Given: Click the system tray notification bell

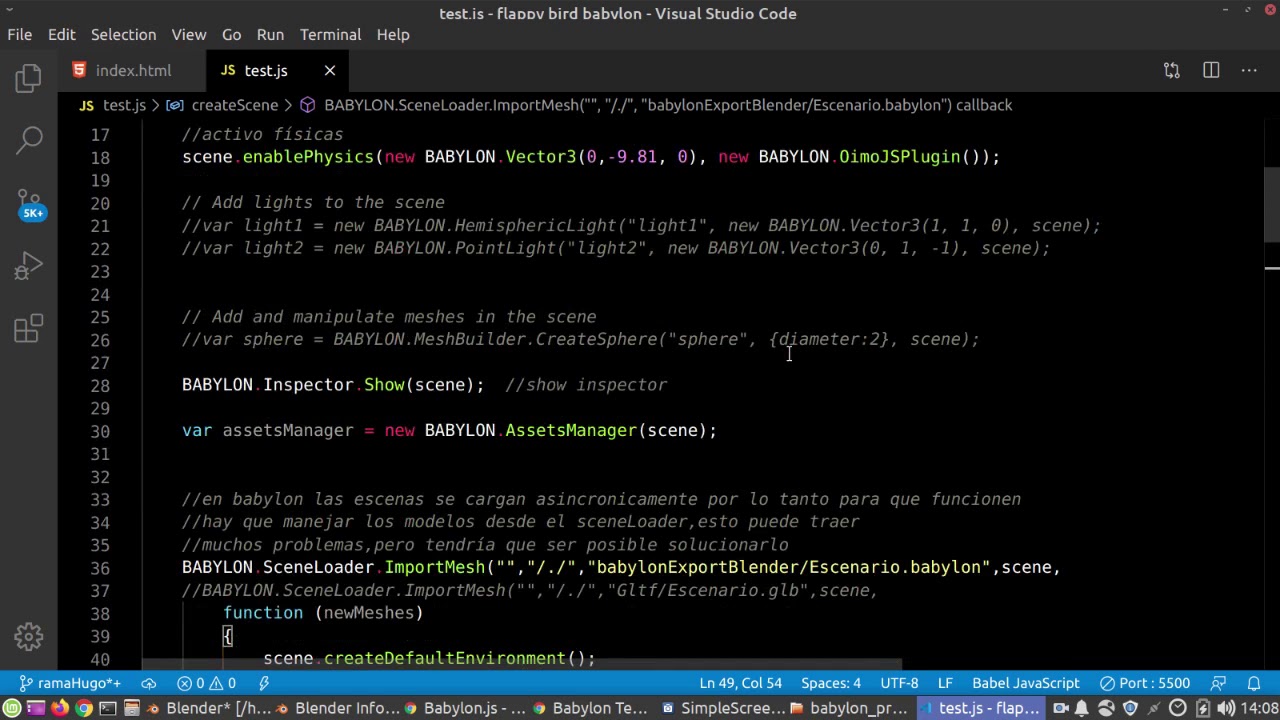Looking at the screenshot, I should 1082,709.
